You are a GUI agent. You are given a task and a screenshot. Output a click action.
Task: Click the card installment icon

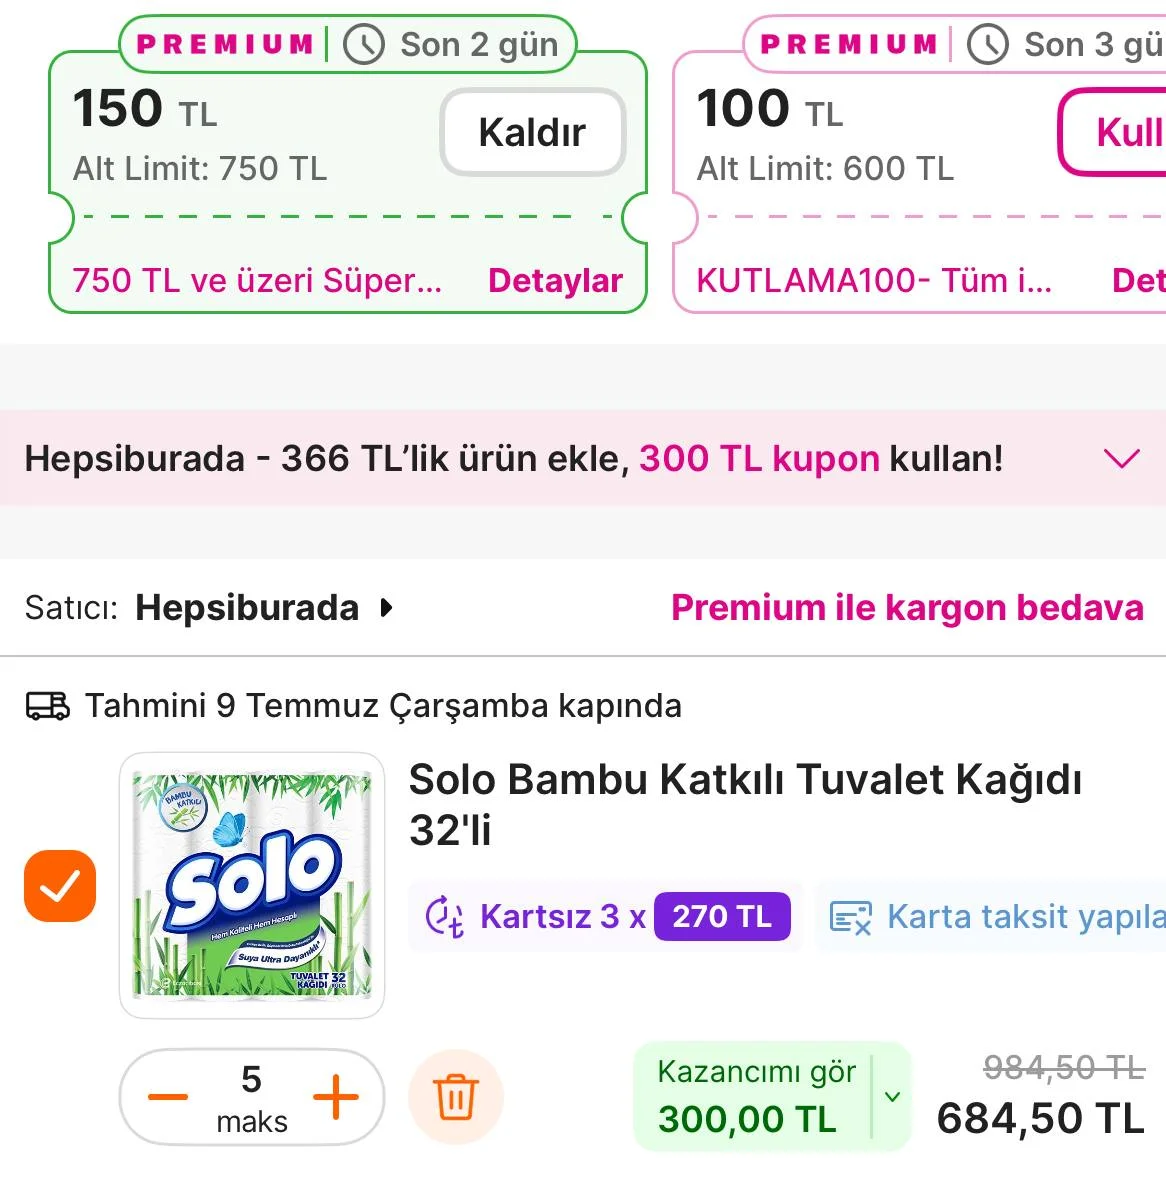pos(851,917)
